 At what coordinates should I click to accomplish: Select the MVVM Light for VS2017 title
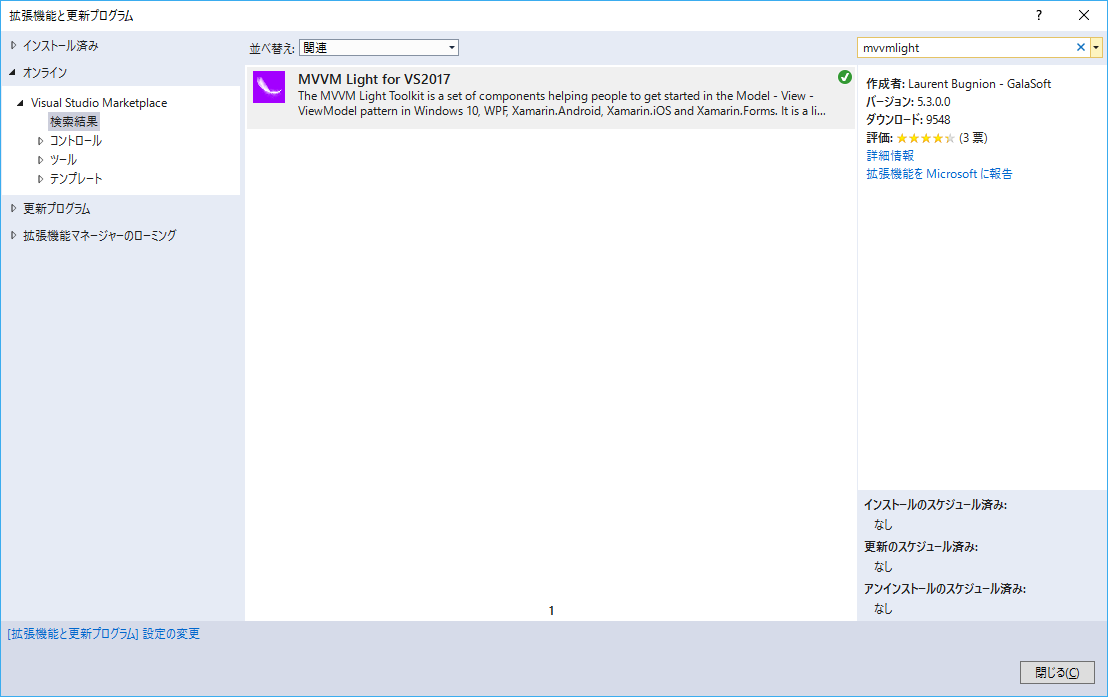coord(374,79)
